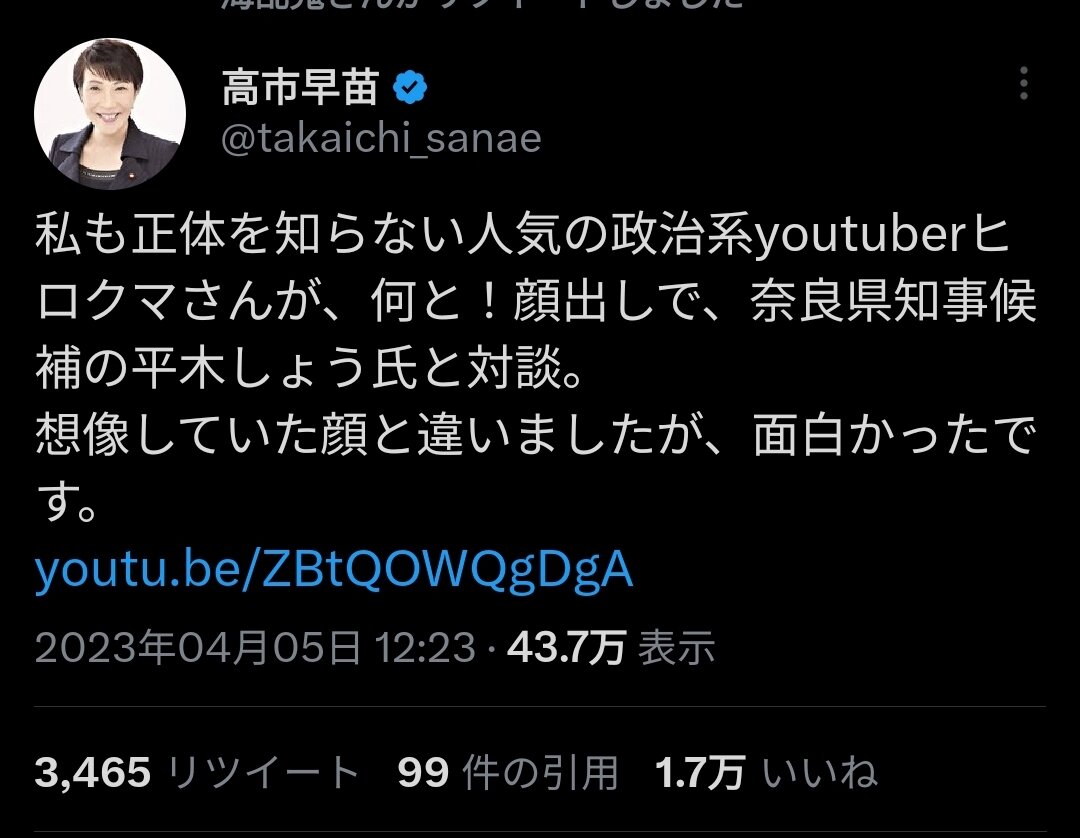Click the @takaichi_sanae handle
1080x838 pixels.
click(381, 138)
